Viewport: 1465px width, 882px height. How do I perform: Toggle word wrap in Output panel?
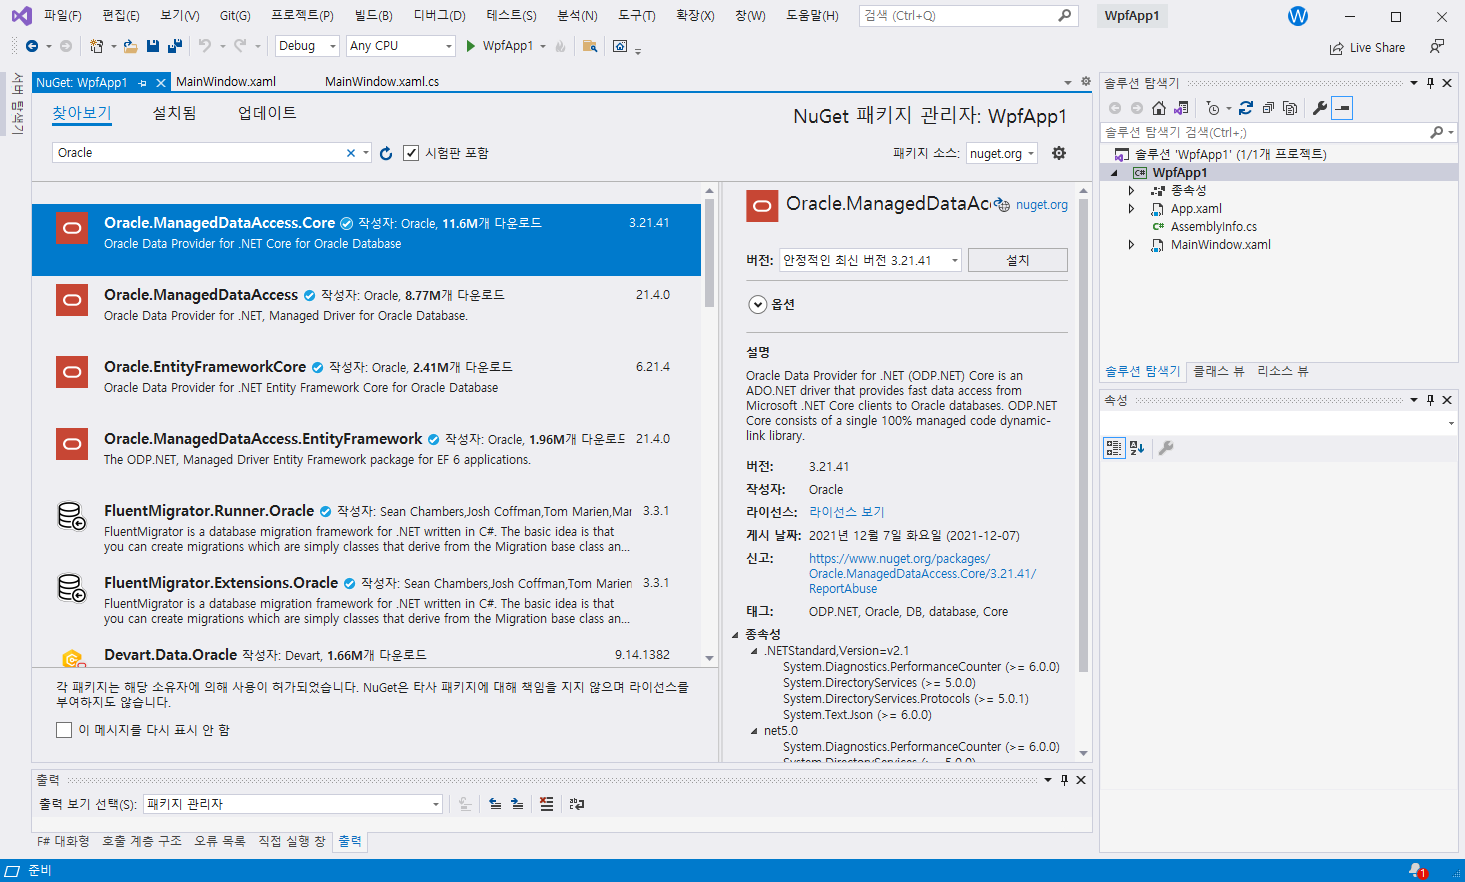point(577,804)
